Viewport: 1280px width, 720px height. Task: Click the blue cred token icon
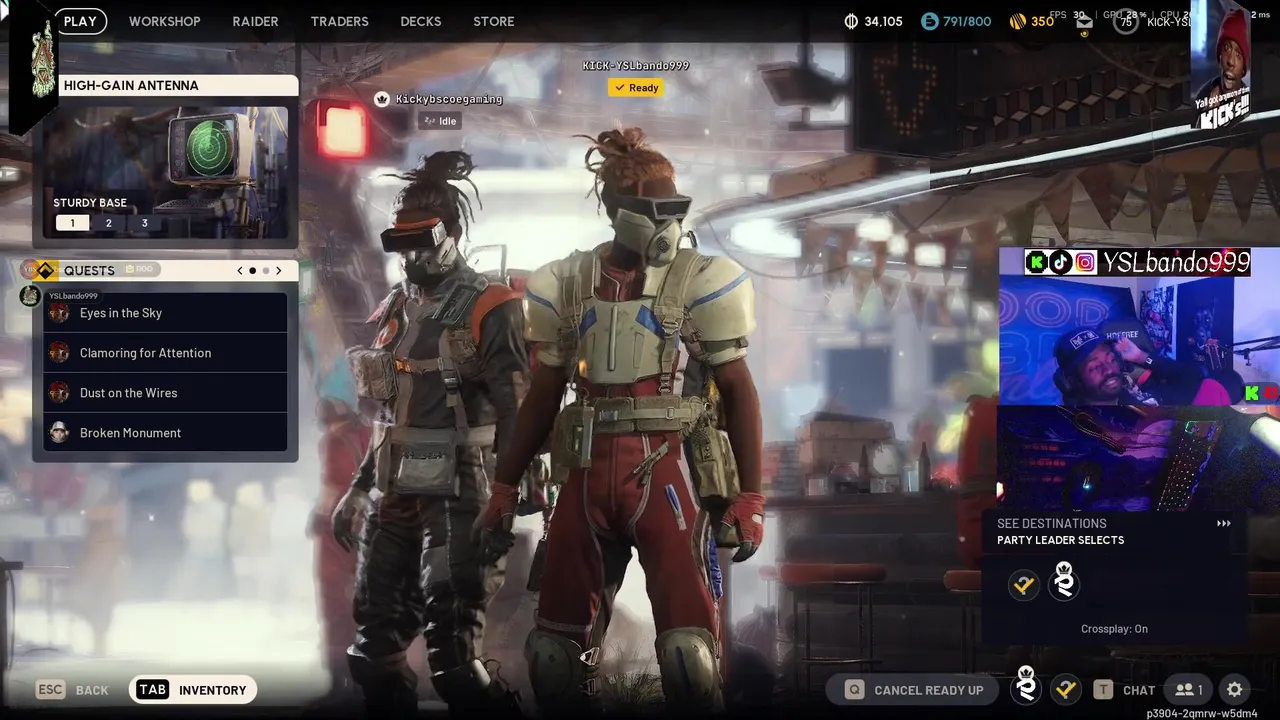[929, 21]
